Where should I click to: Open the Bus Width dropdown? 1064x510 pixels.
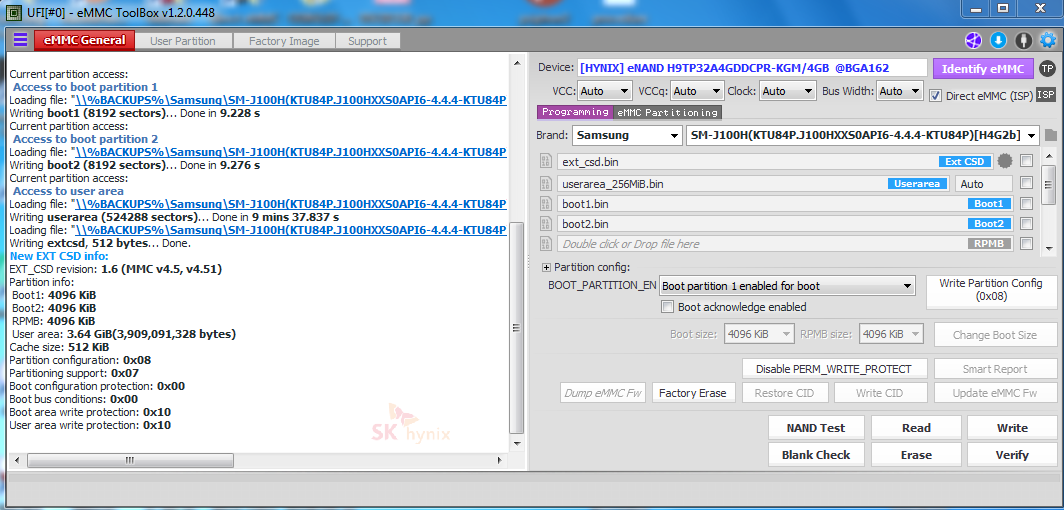(900, 91)
